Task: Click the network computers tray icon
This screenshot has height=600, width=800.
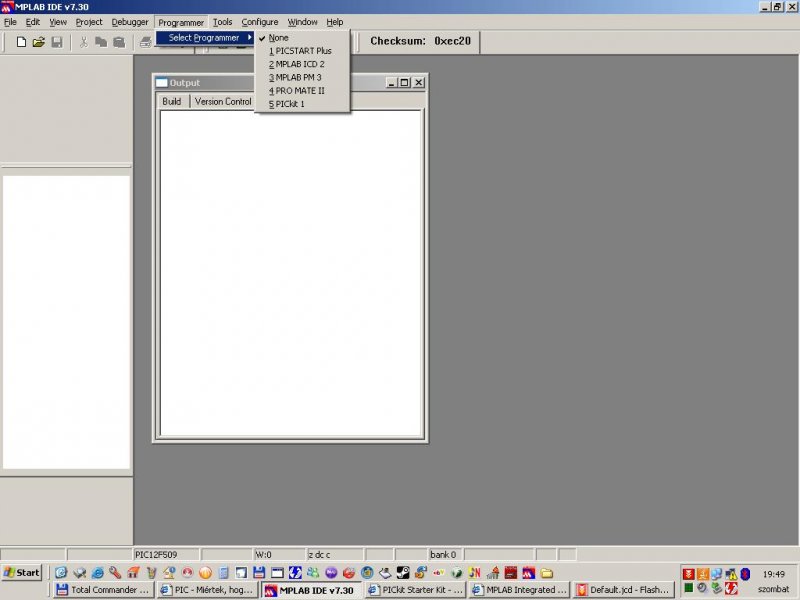Action: 716,574
